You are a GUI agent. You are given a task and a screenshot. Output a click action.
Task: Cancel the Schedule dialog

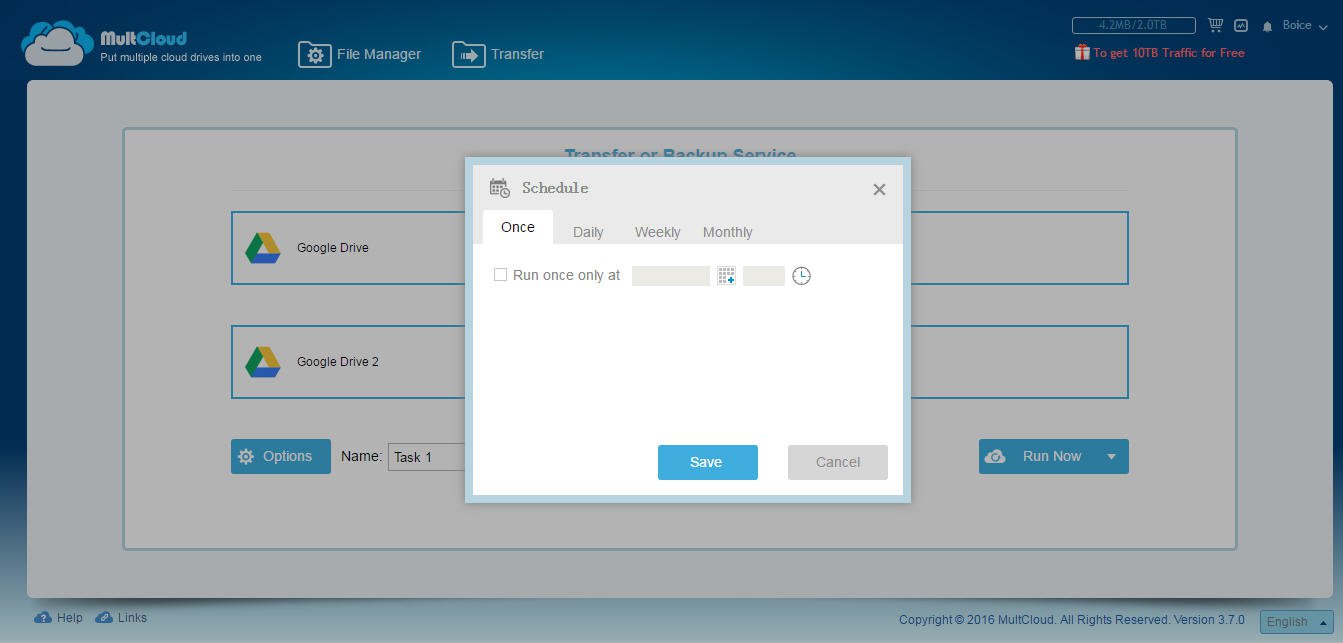[837, 462]
